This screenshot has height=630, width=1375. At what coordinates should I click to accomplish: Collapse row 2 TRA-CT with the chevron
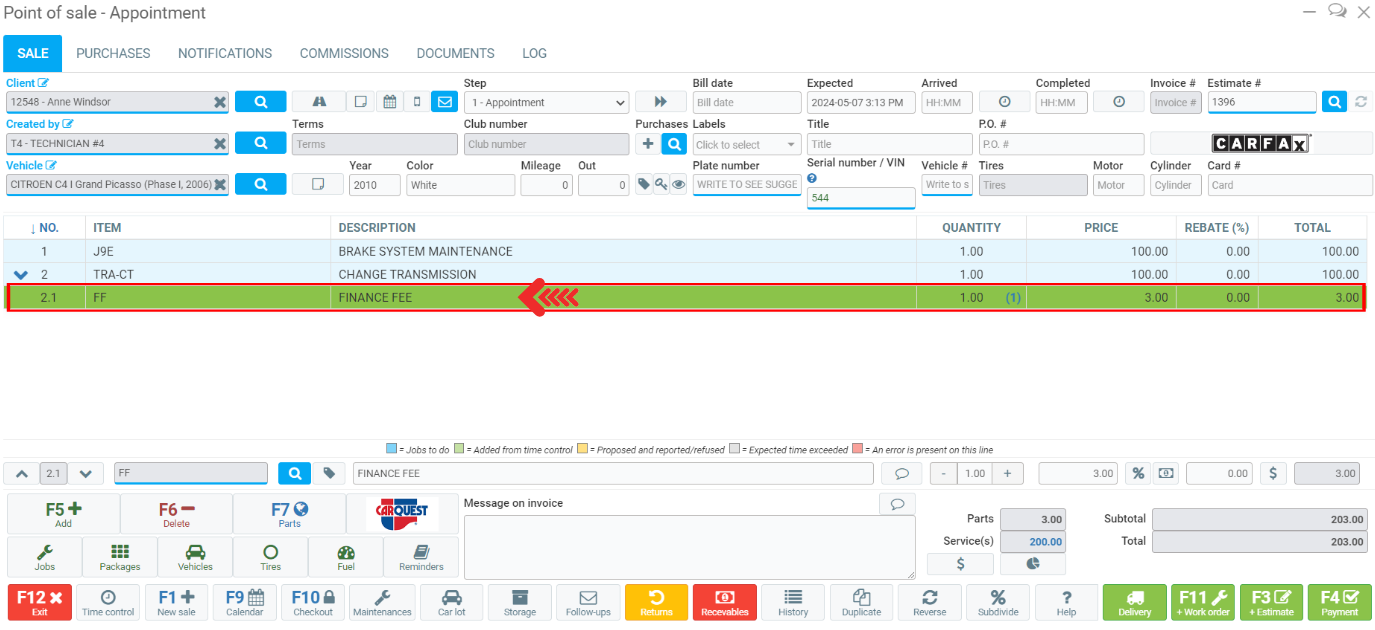[x=21, y=275]
